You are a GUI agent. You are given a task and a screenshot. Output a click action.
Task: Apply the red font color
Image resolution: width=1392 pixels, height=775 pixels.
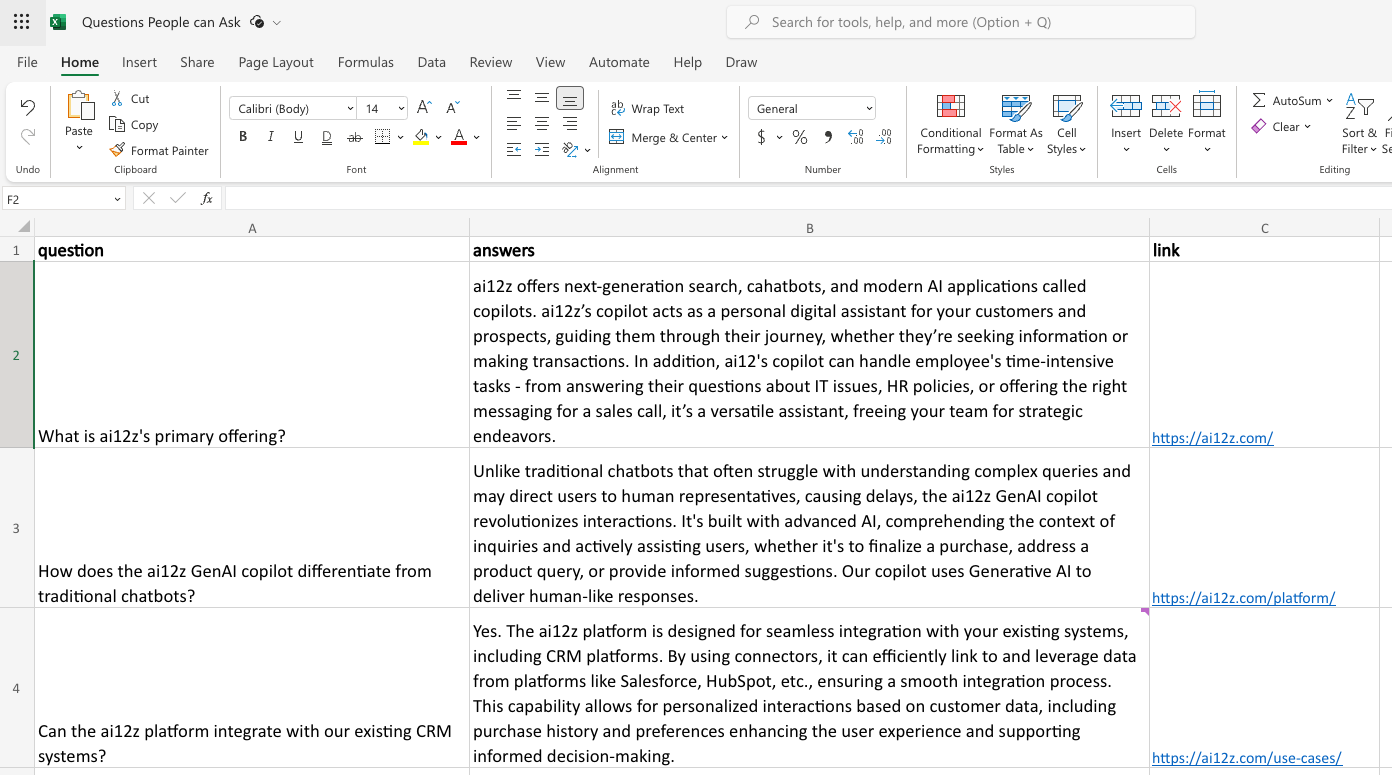pyautogui.click(x=459, y=137)
